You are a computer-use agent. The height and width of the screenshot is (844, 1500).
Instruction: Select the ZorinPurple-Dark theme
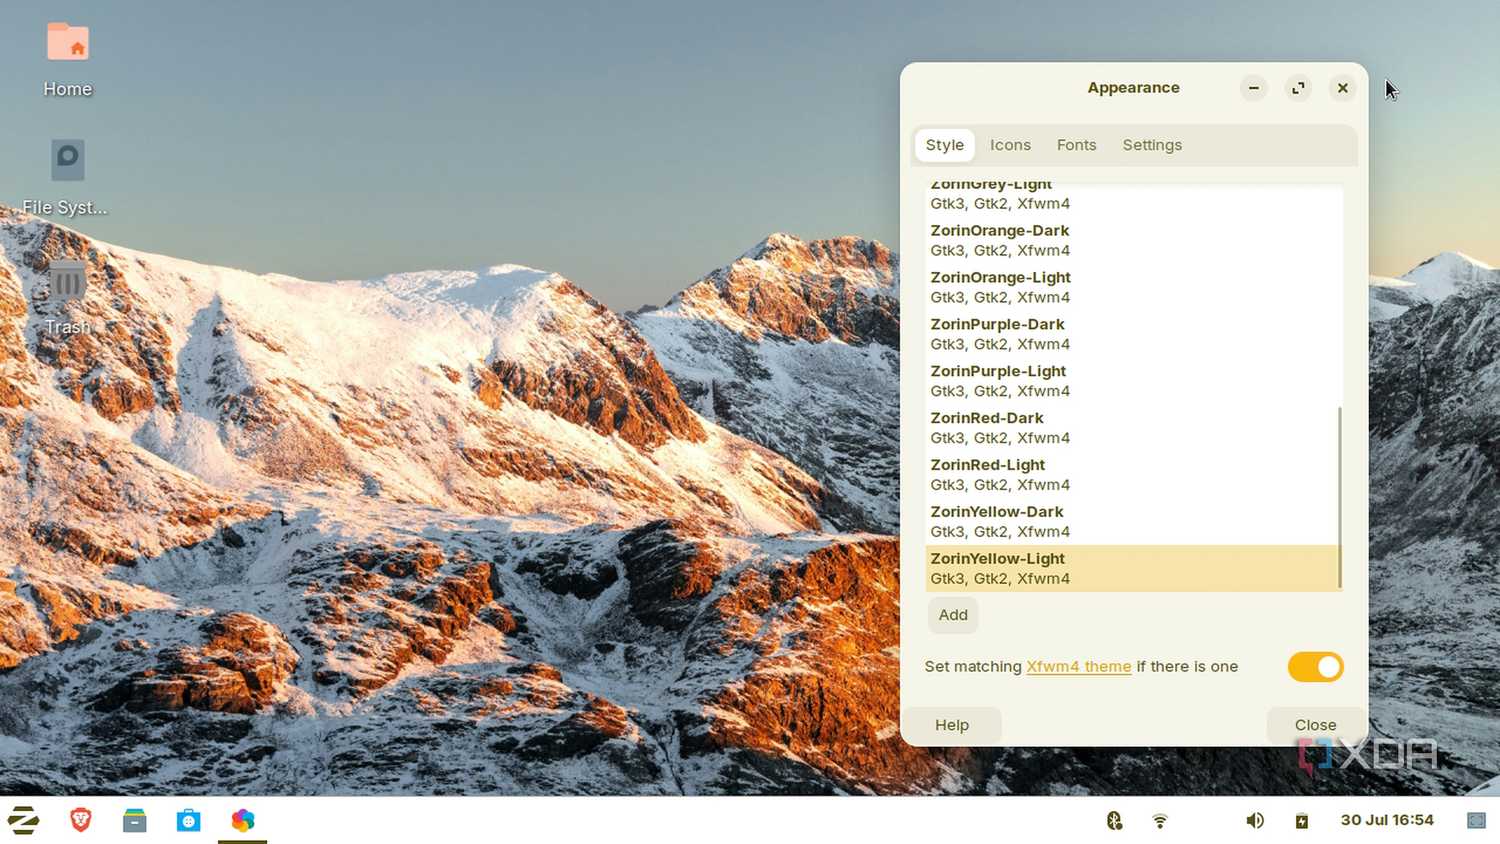click(x=1132, y=334)
